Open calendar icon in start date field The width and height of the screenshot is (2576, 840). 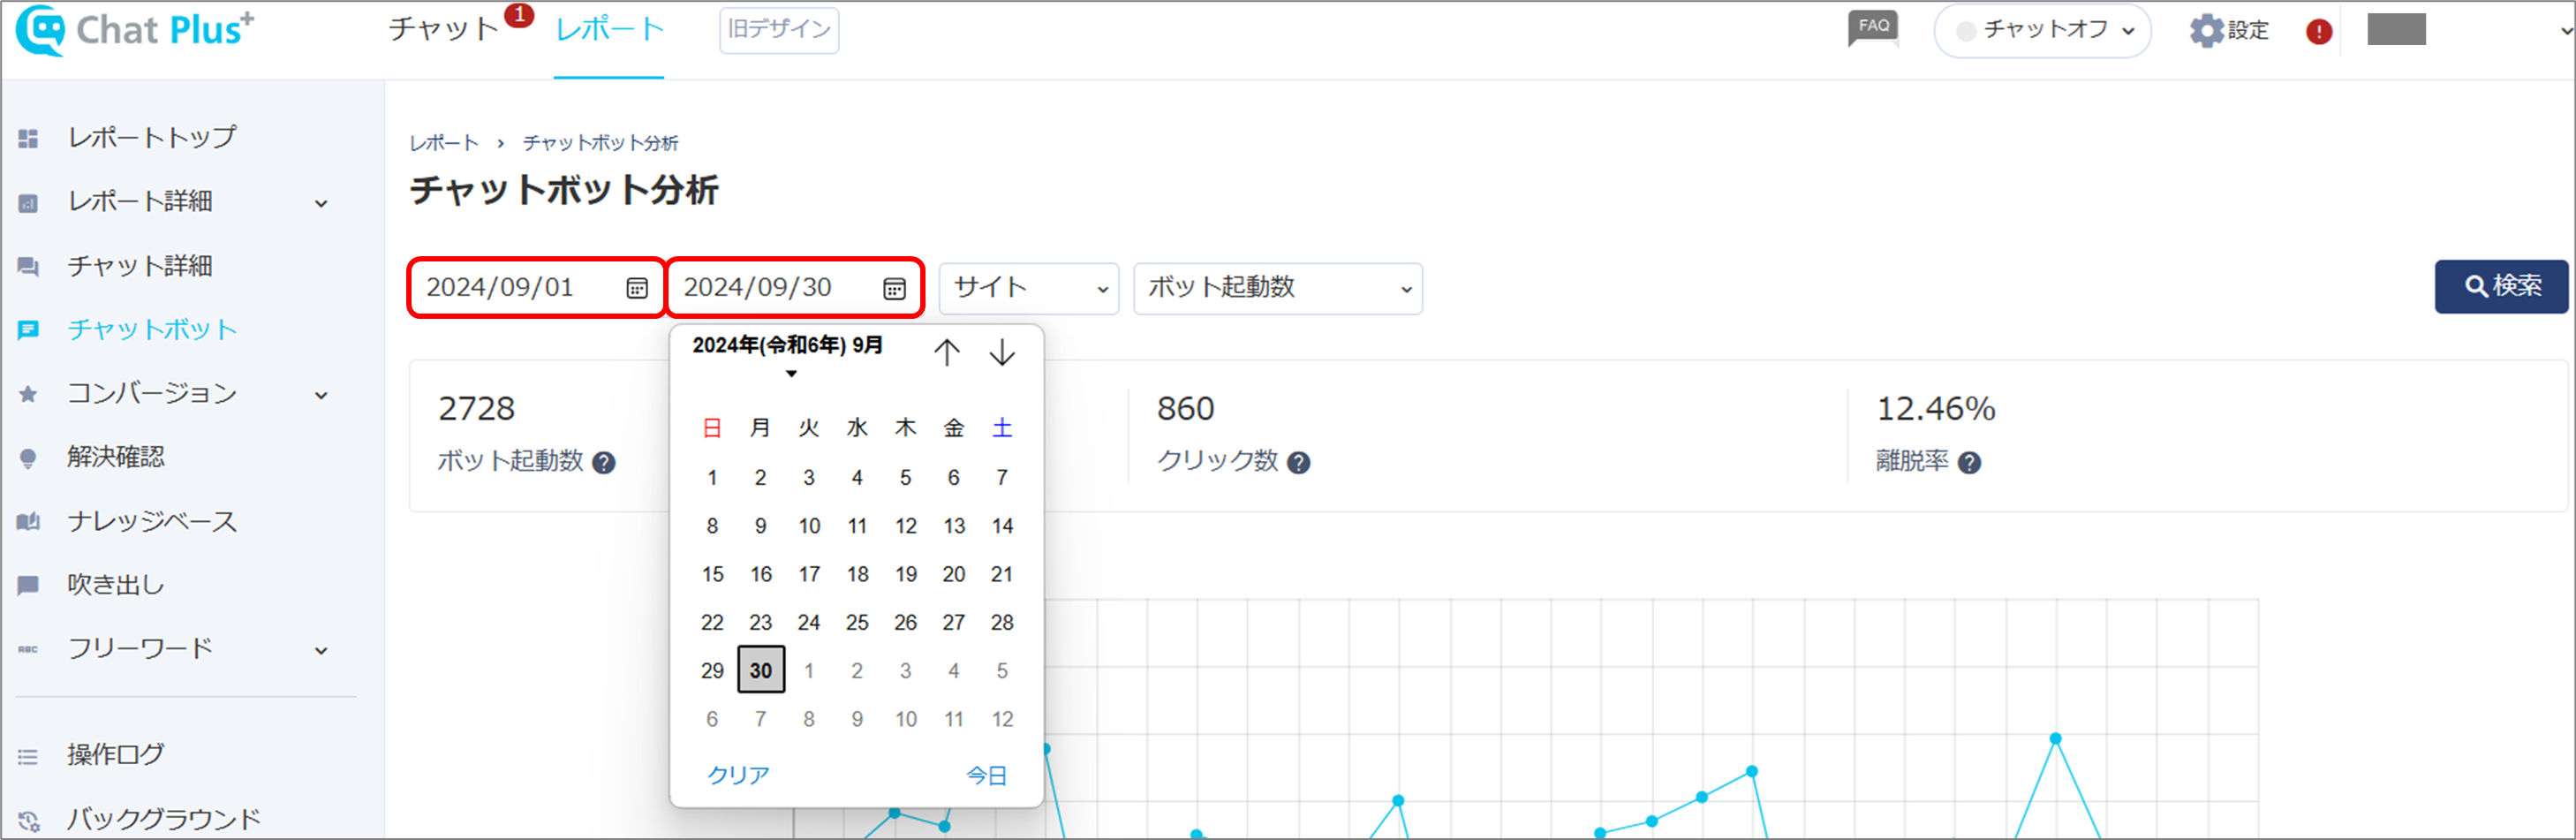click(637, 288)
